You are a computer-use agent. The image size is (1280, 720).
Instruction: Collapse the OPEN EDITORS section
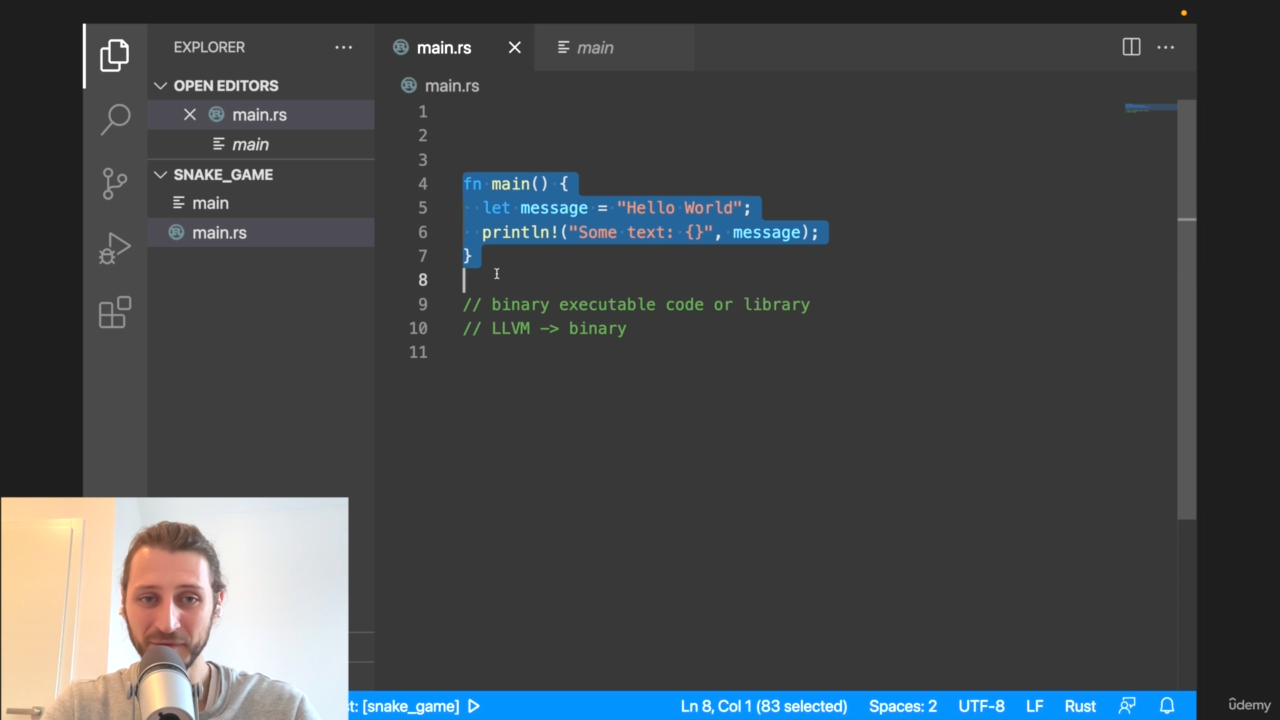(161, 86)
